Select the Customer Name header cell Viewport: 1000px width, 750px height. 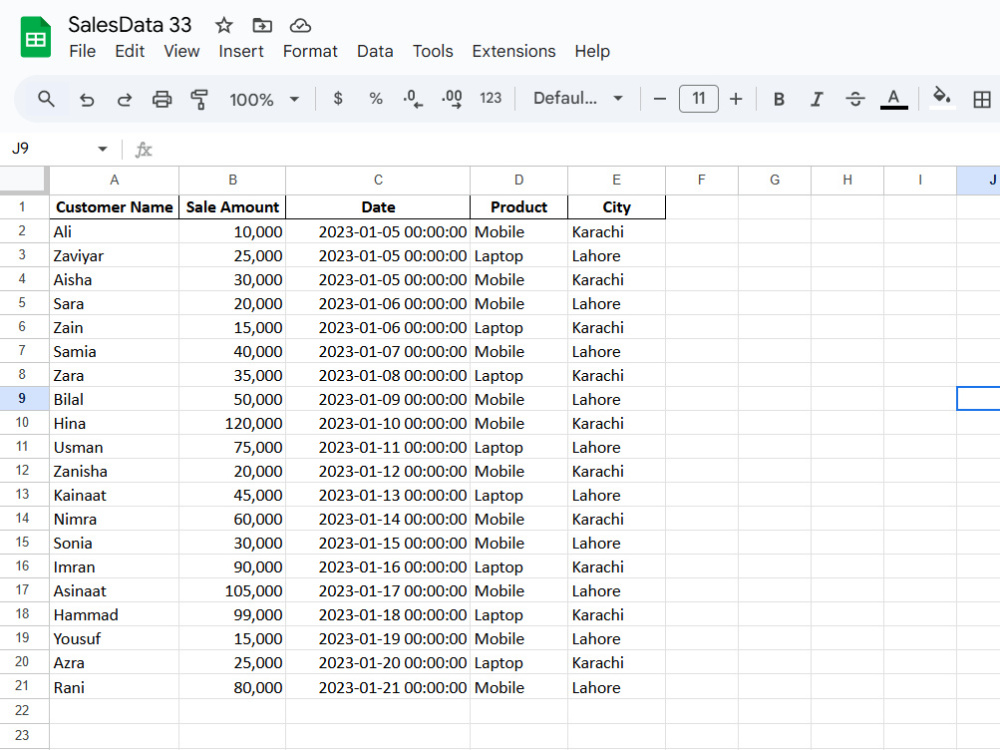tap(114, 207)
